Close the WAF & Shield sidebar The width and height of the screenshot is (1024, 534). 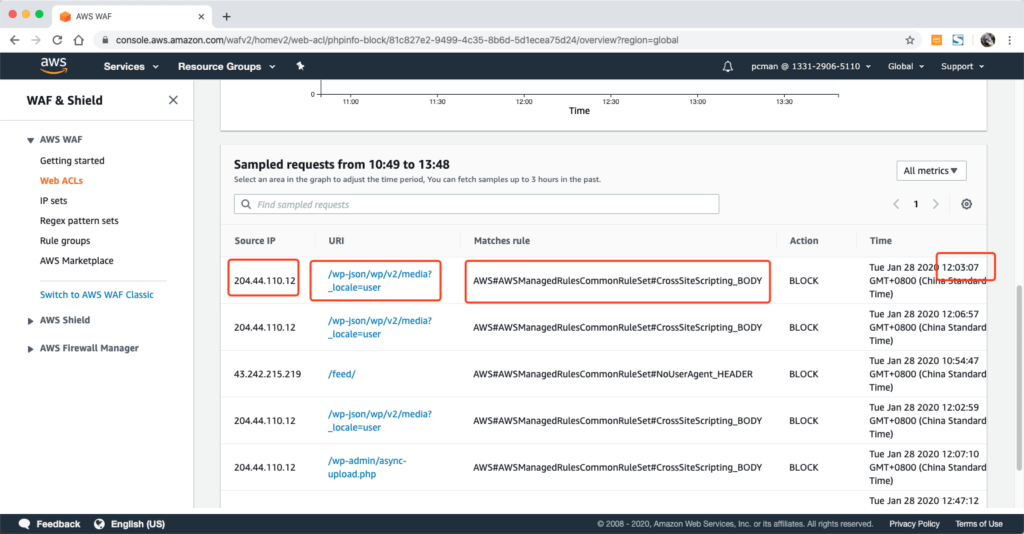[x=173, y=100]
